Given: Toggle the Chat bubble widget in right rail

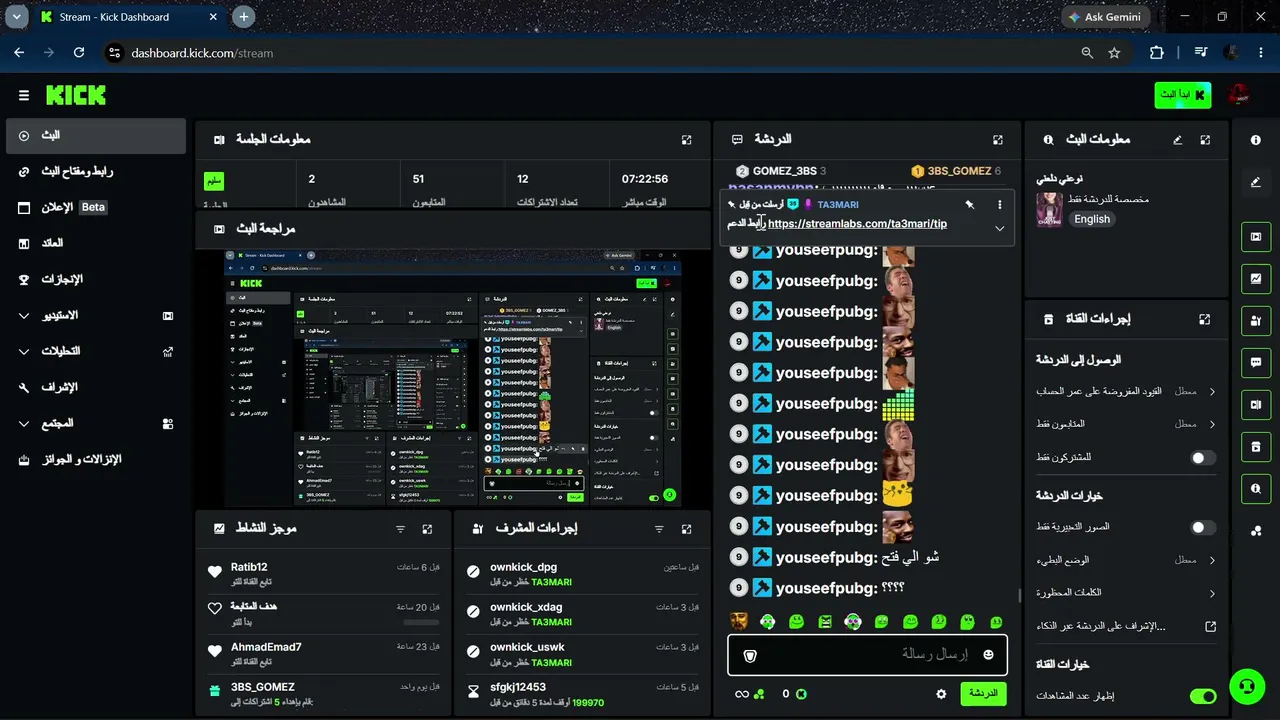Looking at the screenshot, I should pos(1256,362).
